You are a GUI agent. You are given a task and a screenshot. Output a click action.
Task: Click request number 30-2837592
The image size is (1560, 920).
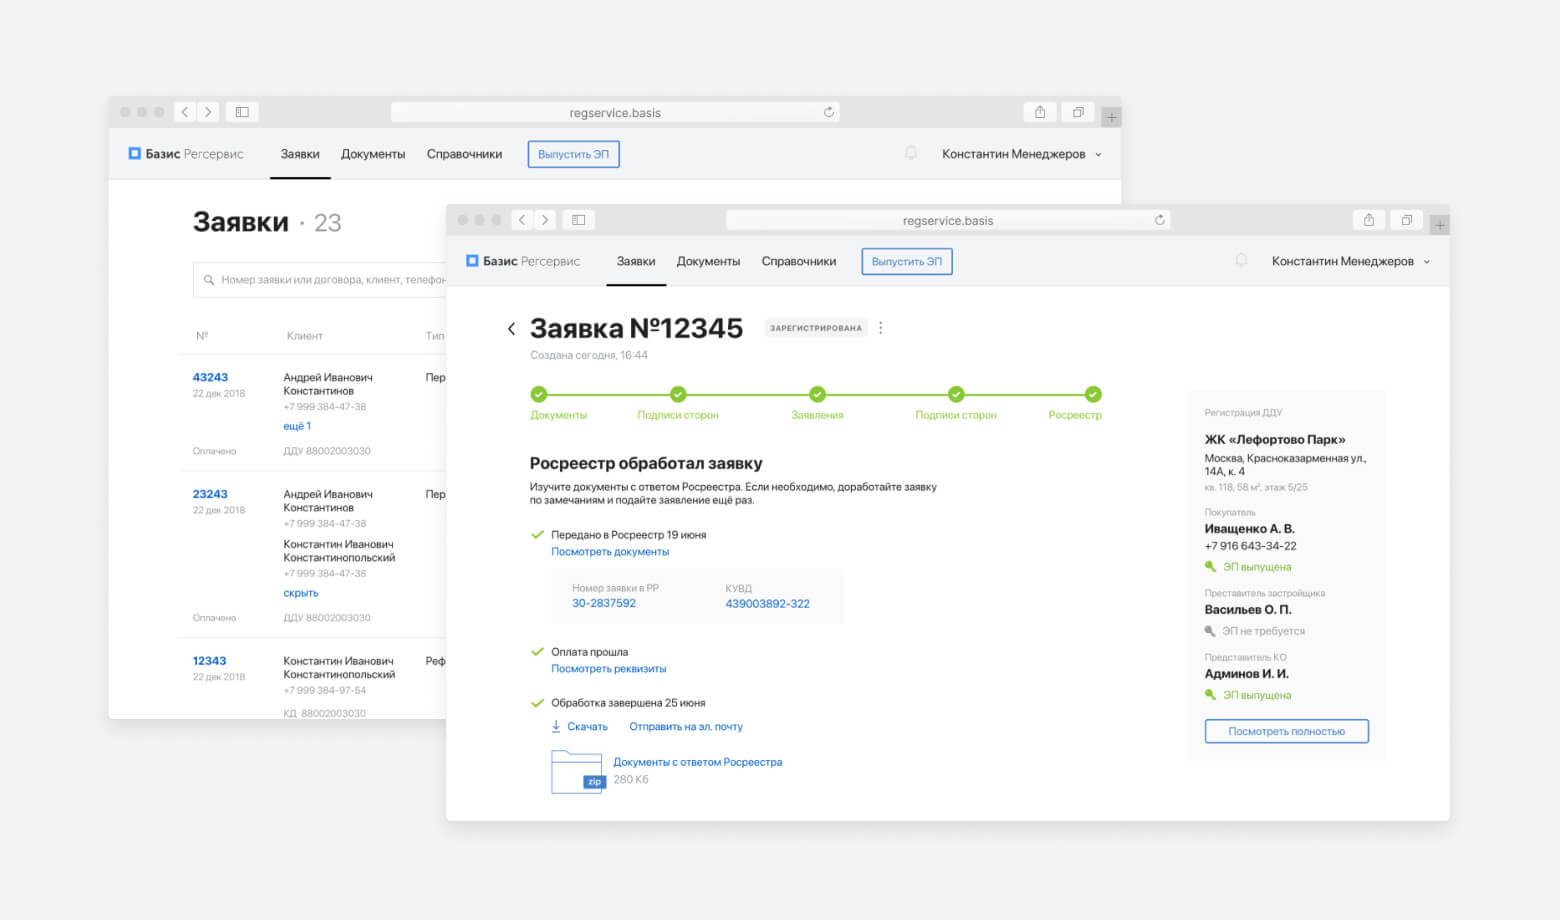(604, 603)
